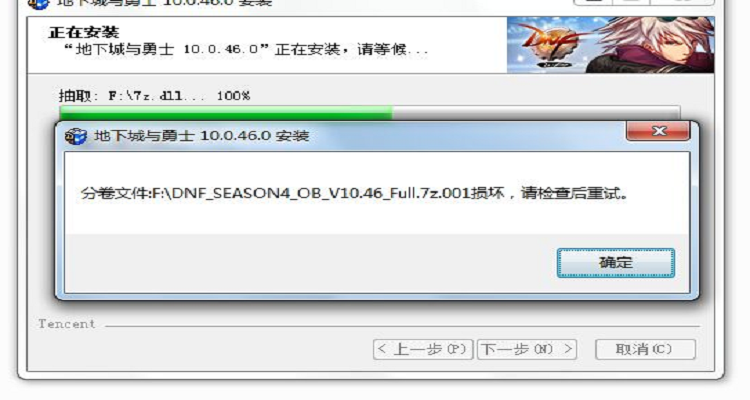Viewport: 750px width, 400px height.
Task: Click the "正在安装，请等候" subtitle text
Action: click(x=246, y=49)
